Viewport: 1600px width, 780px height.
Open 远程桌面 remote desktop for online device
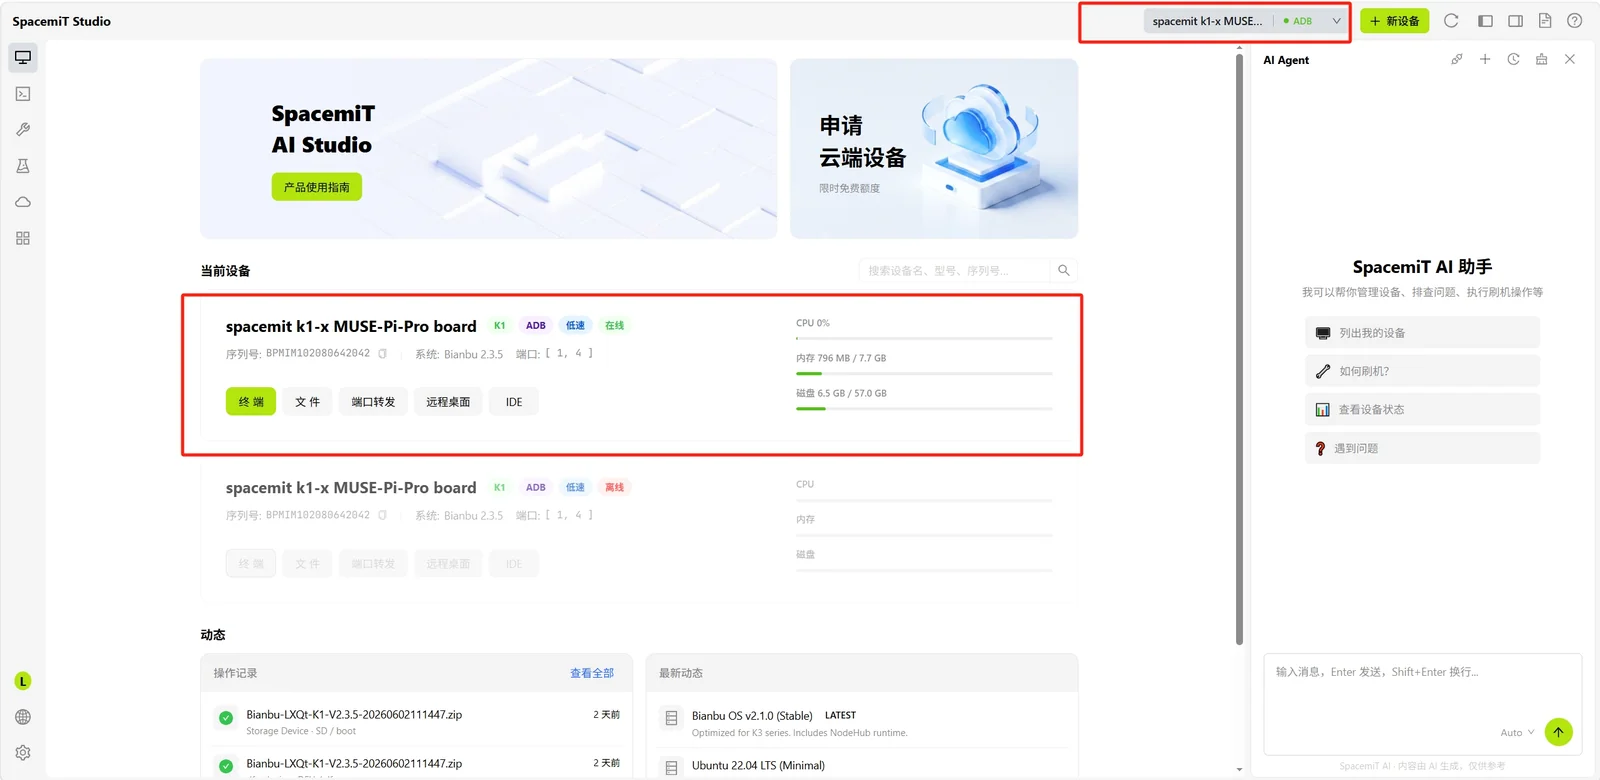coord(448,402)
